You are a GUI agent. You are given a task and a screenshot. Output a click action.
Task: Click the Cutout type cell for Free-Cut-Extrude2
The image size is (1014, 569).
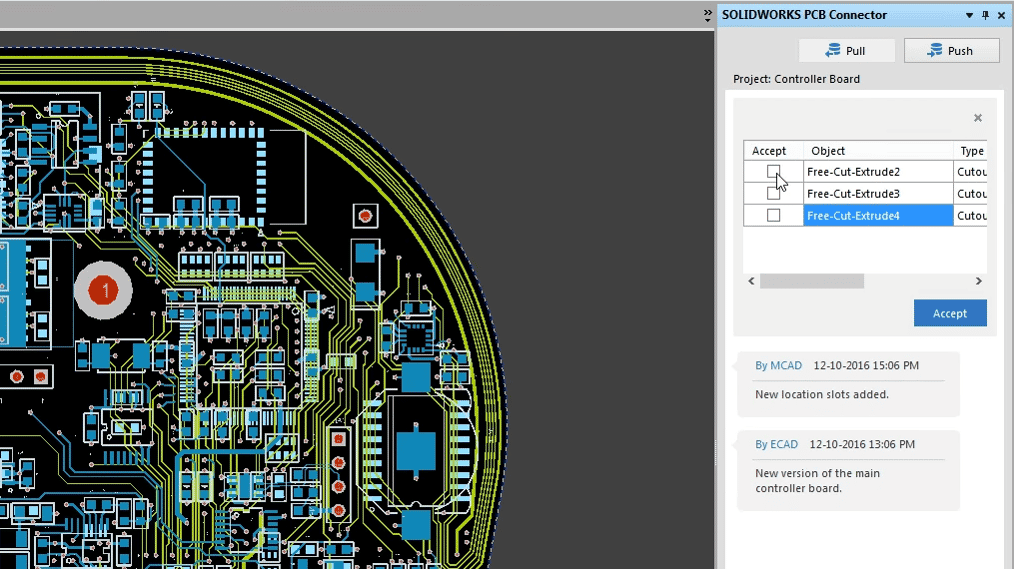click(x=971, y=171)
